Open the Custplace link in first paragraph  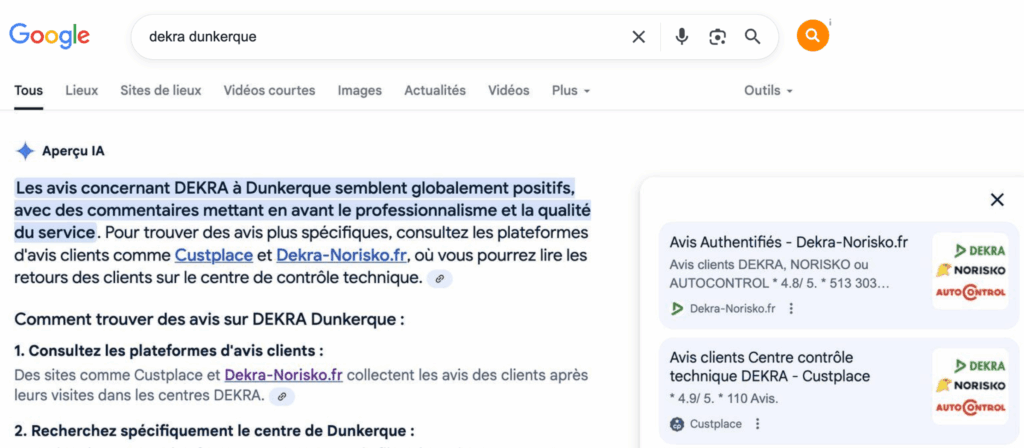(213, 255)
